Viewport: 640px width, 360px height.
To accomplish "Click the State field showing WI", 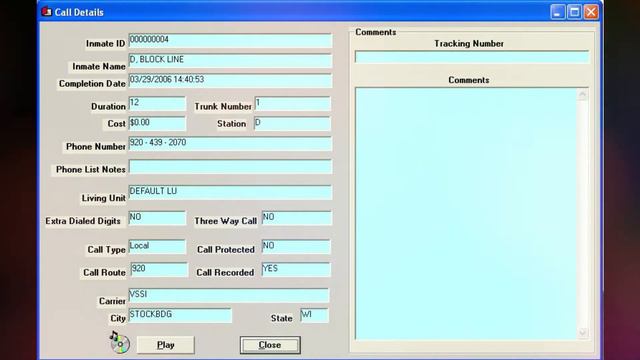I will pos(314,315).
